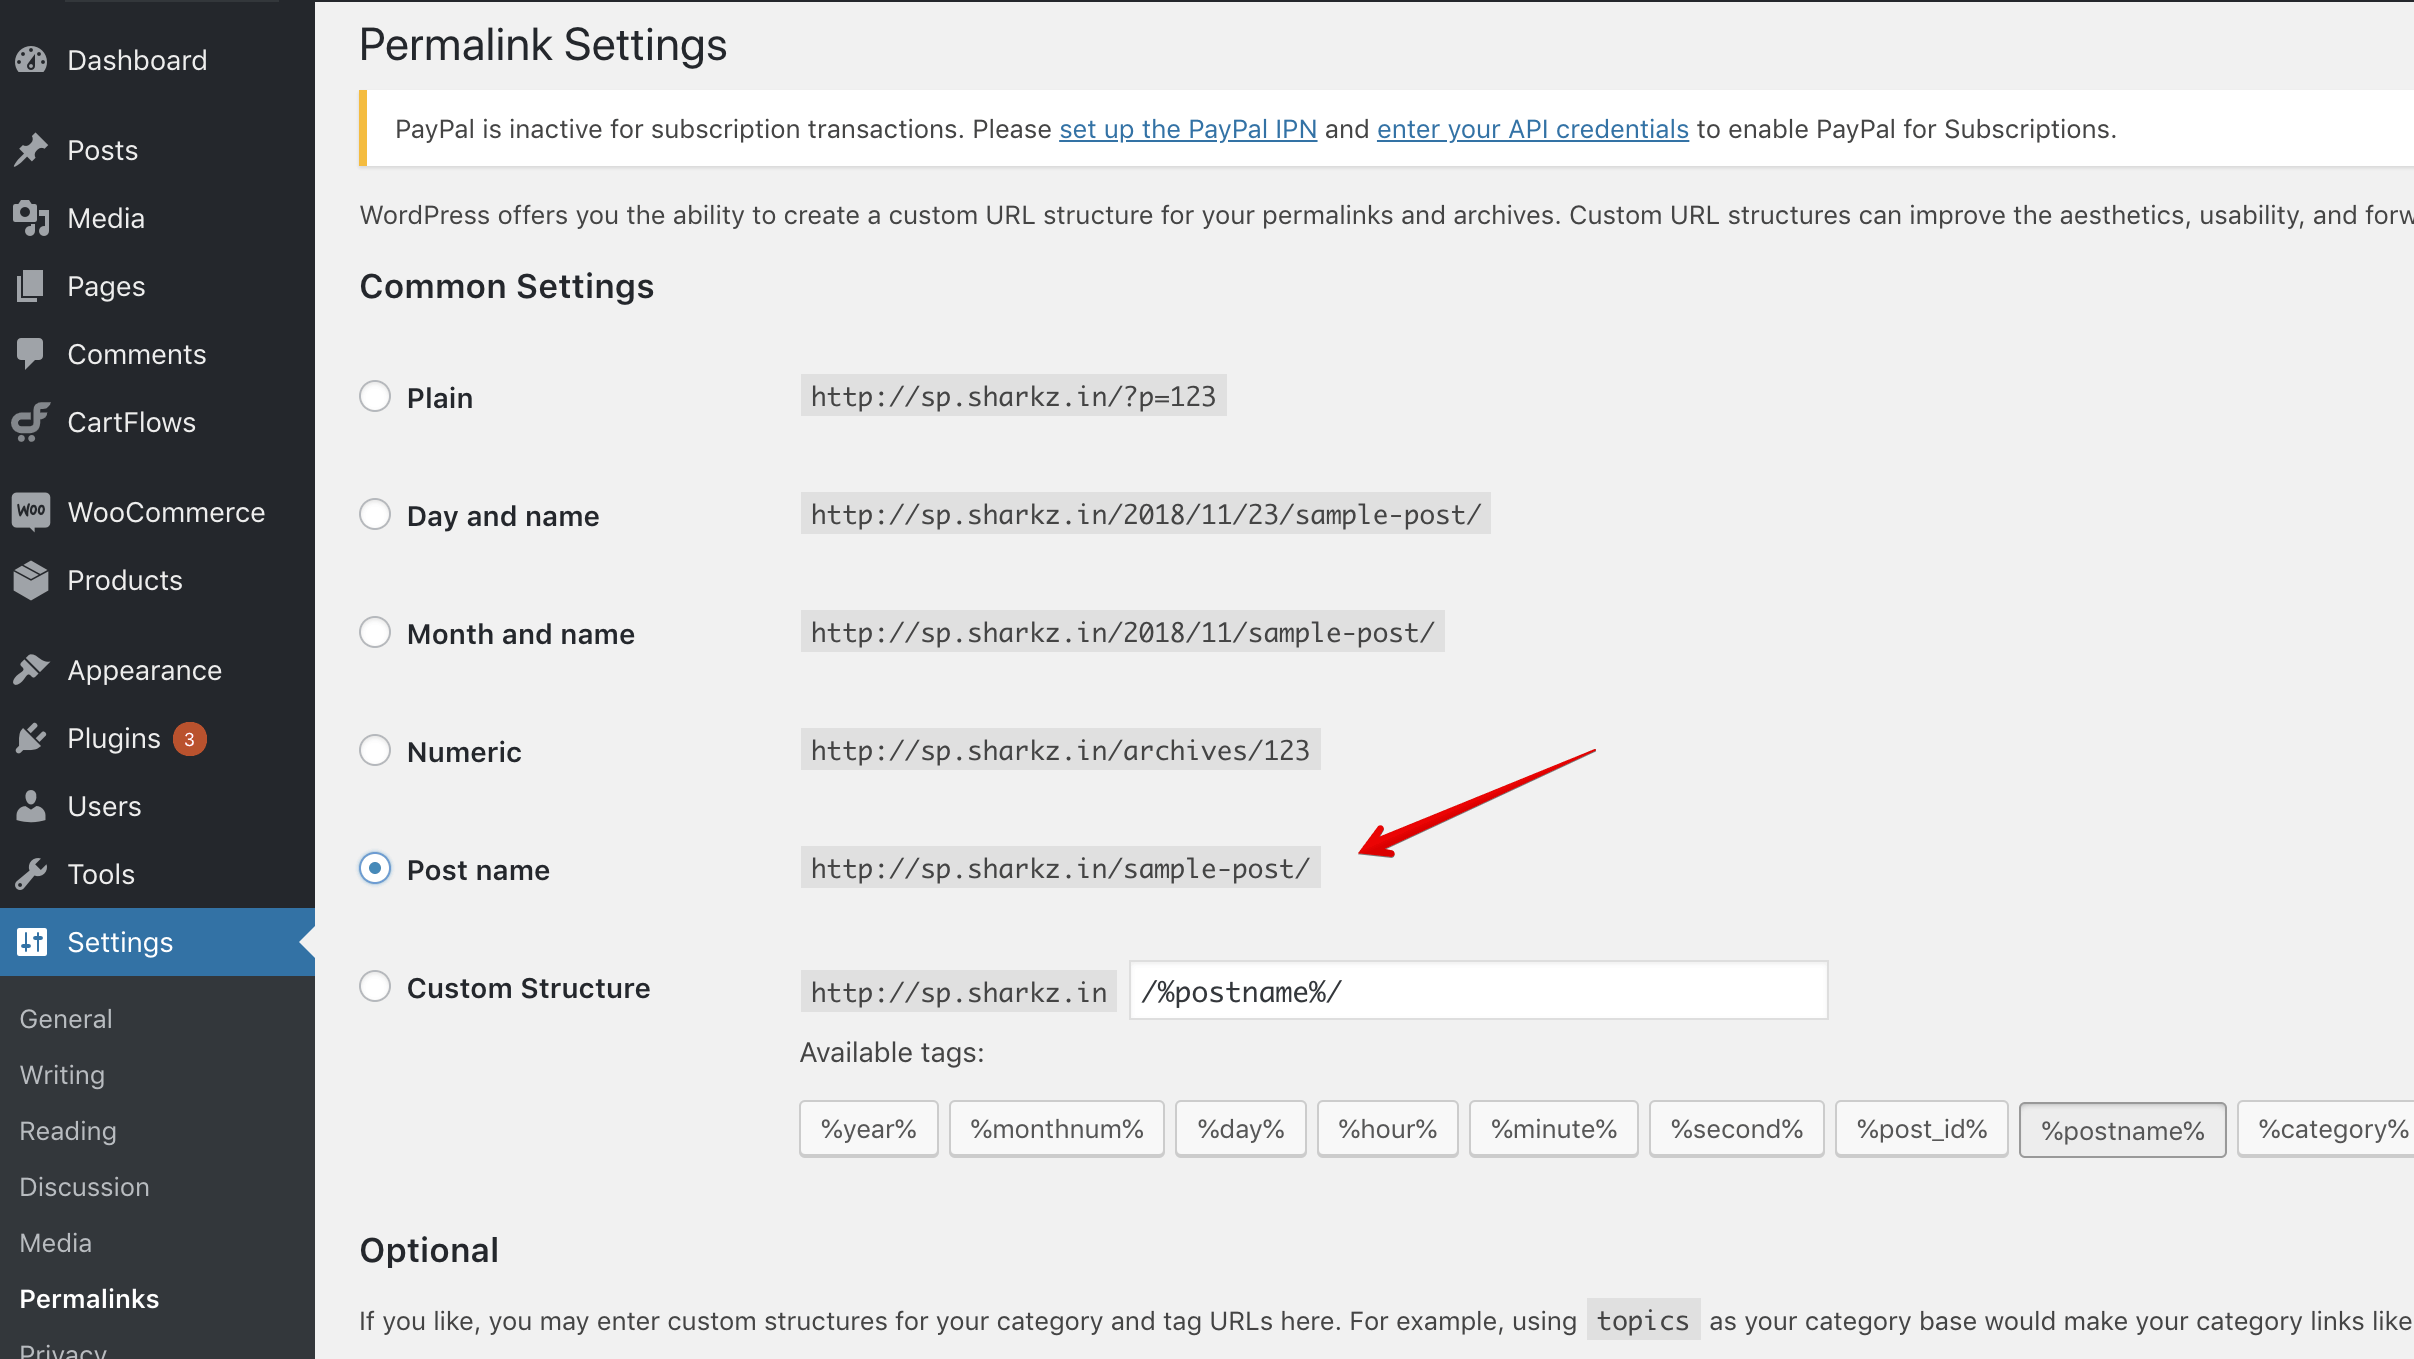2414x1359 pixels.
Task: Click the Posts pushpin icon
Action: coord(31,150)
